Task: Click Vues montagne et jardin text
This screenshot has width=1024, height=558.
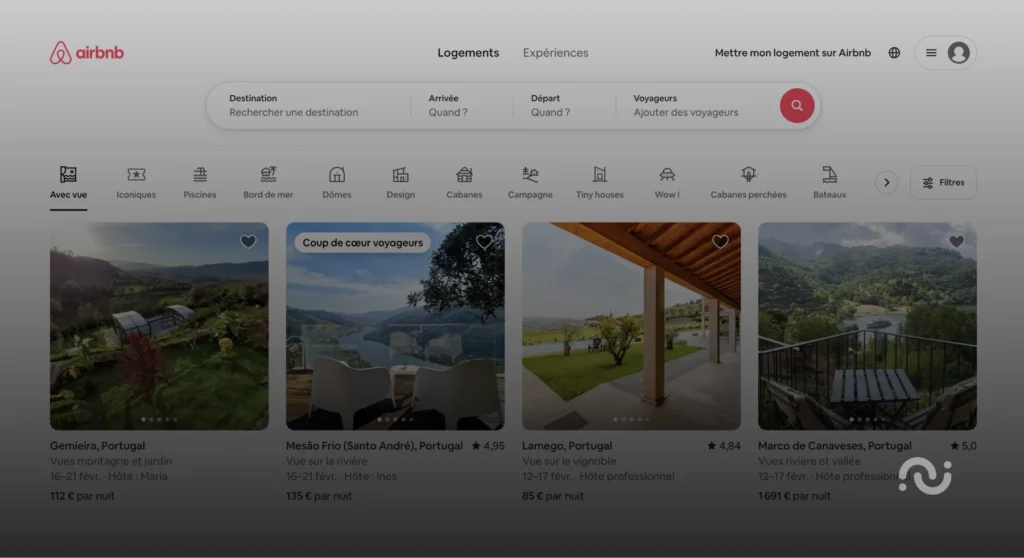Action: click(x=111, y=461)
